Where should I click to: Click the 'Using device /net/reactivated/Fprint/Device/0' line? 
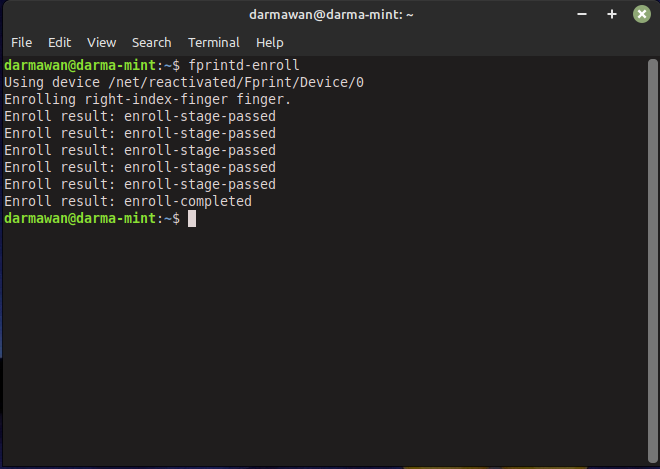click(184, 83)
